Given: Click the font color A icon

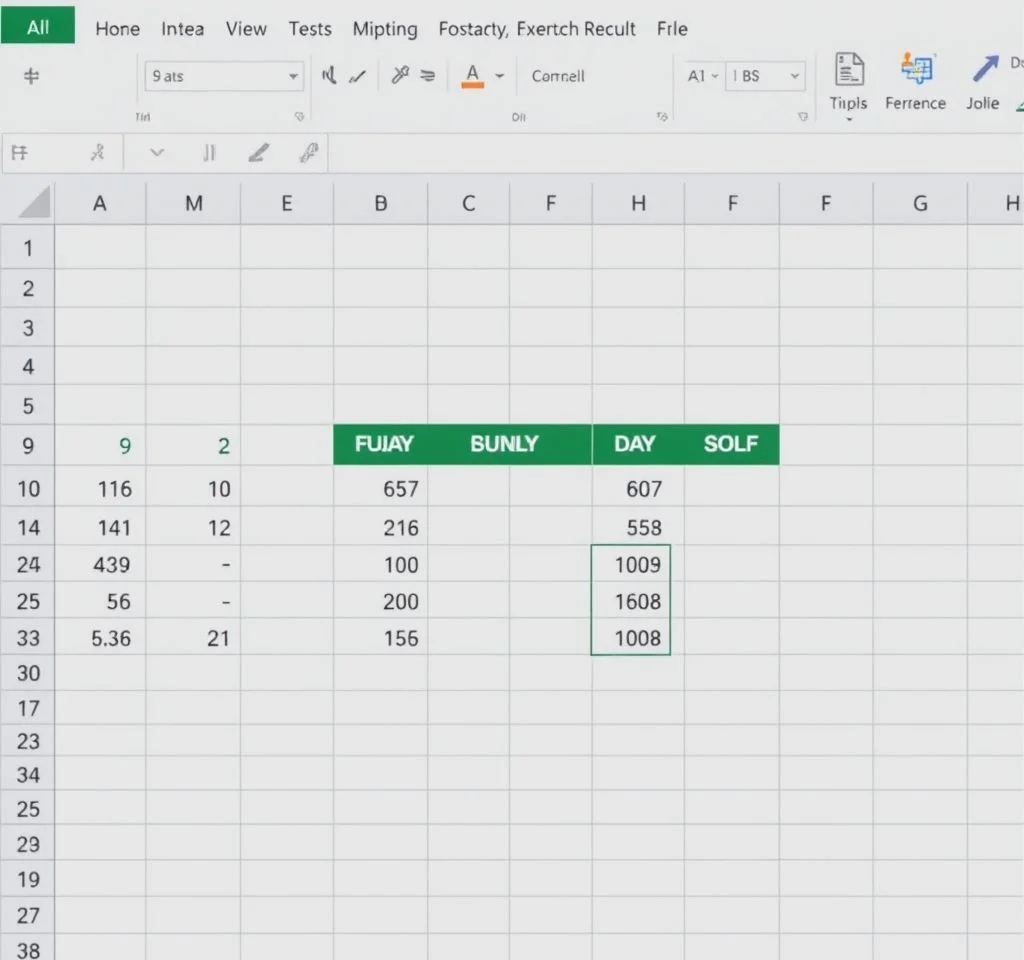Looking at the screenshot, I should tap(473, 75).
